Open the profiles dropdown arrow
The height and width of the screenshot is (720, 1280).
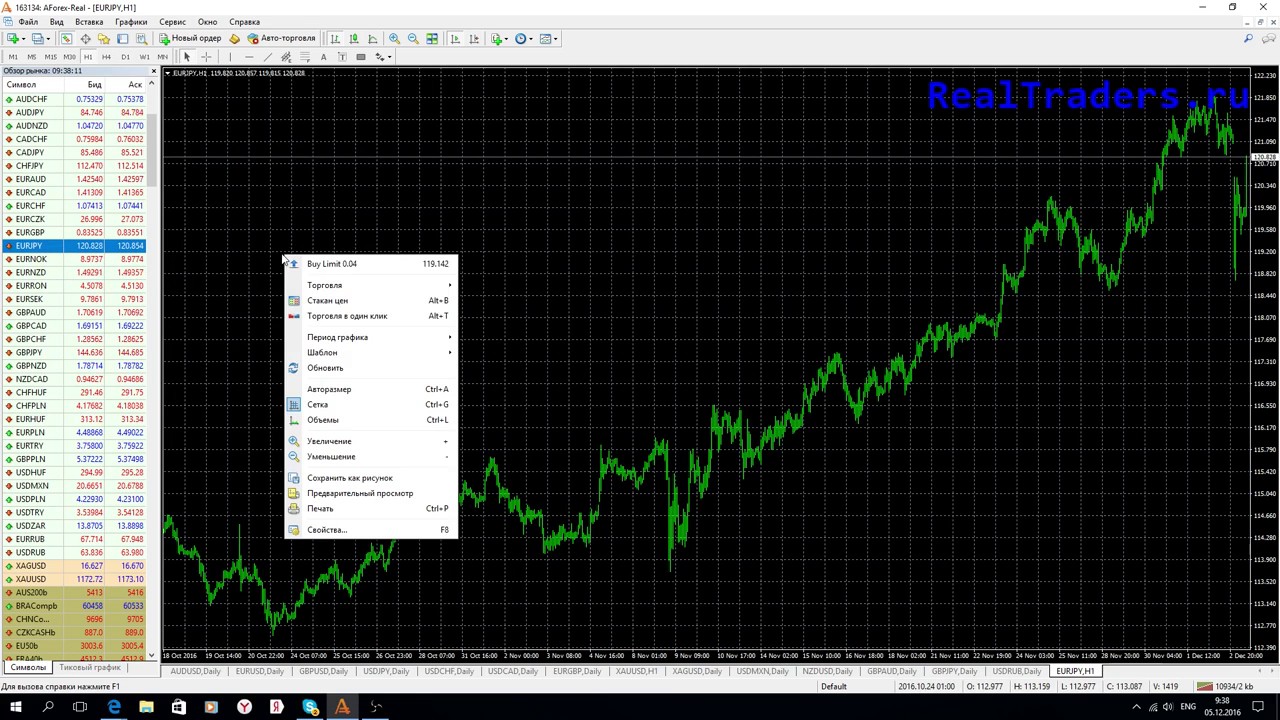(x=48, y=39)
